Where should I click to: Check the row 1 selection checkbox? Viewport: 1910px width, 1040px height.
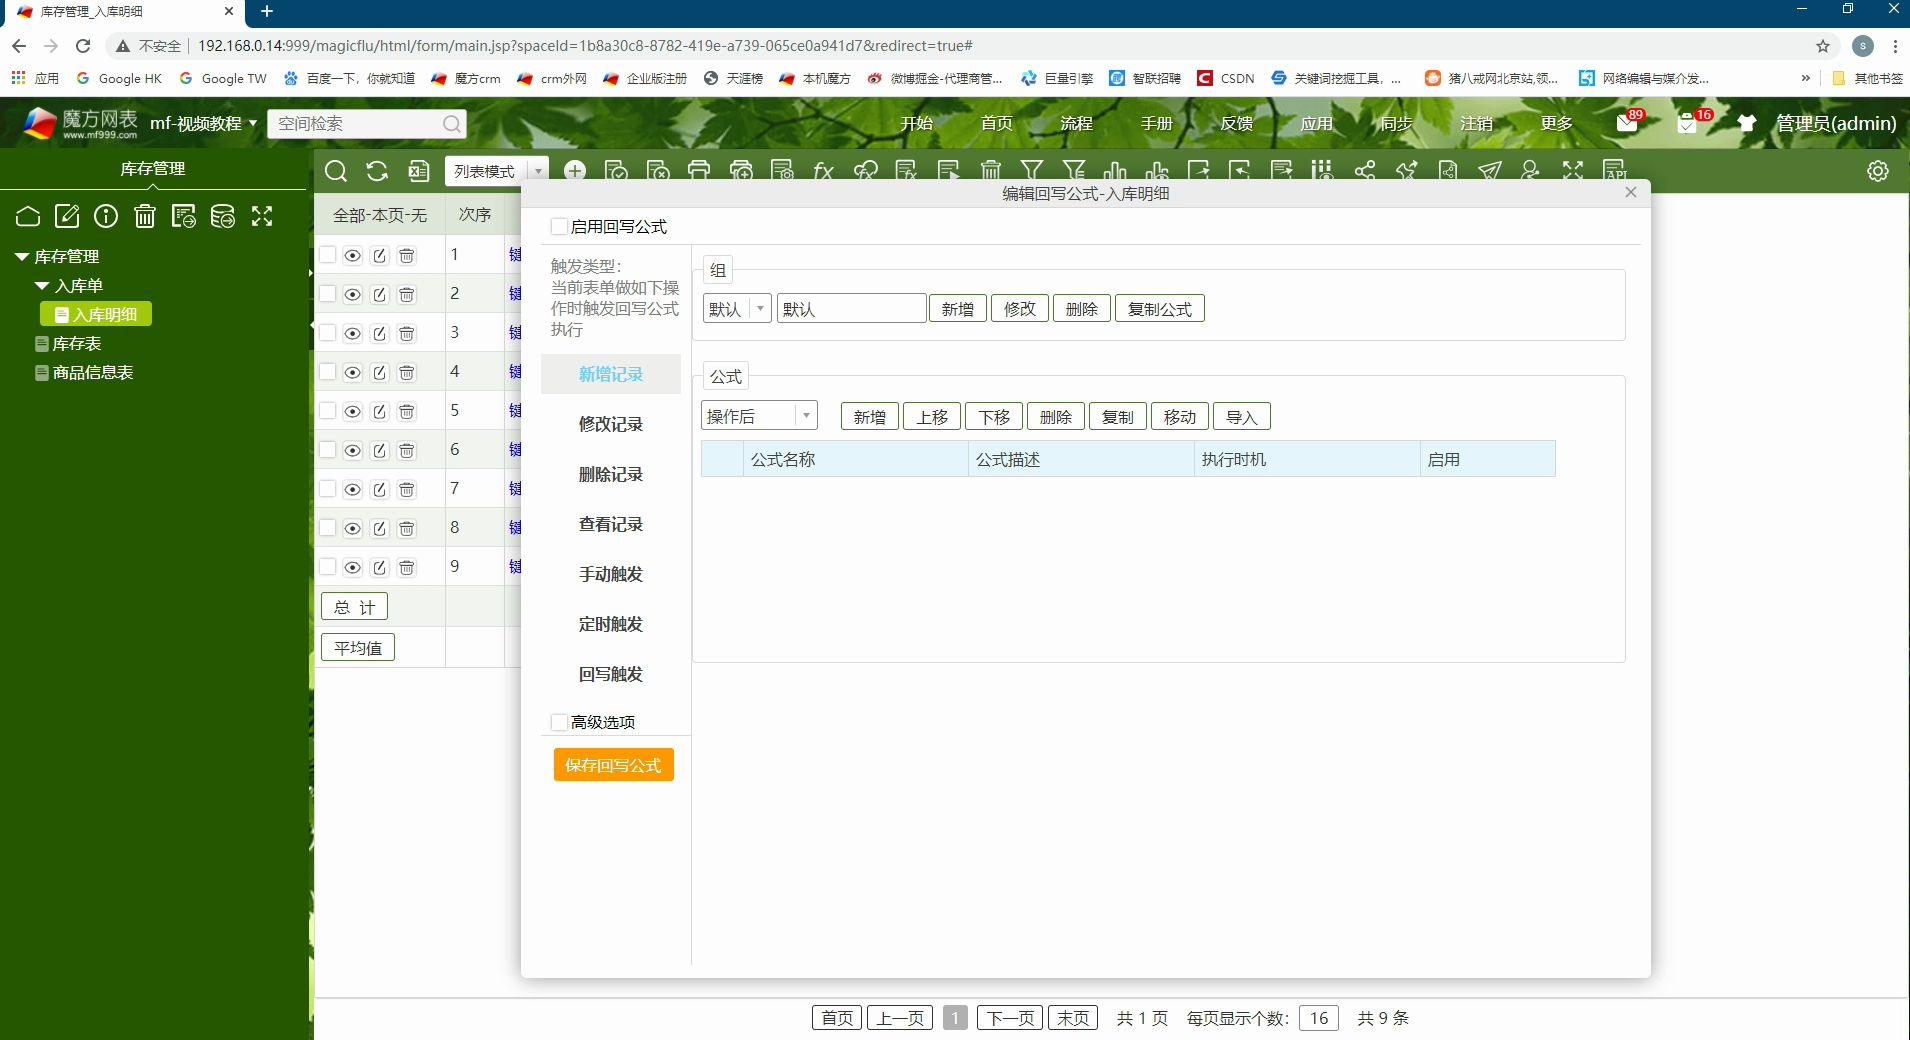click(x=327, y=255)
